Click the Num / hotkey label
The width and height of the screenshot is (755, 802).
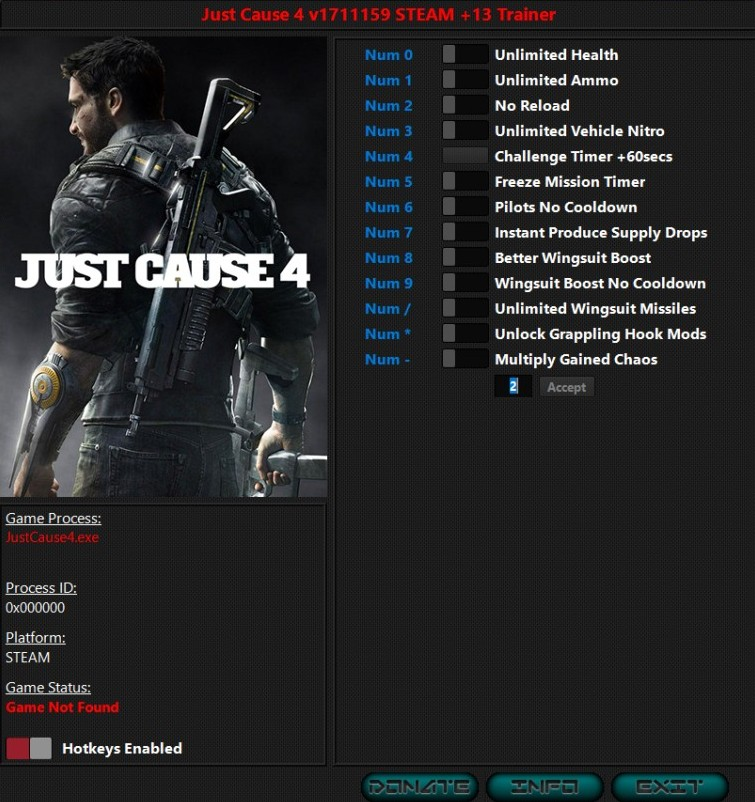tap(388, 309)
